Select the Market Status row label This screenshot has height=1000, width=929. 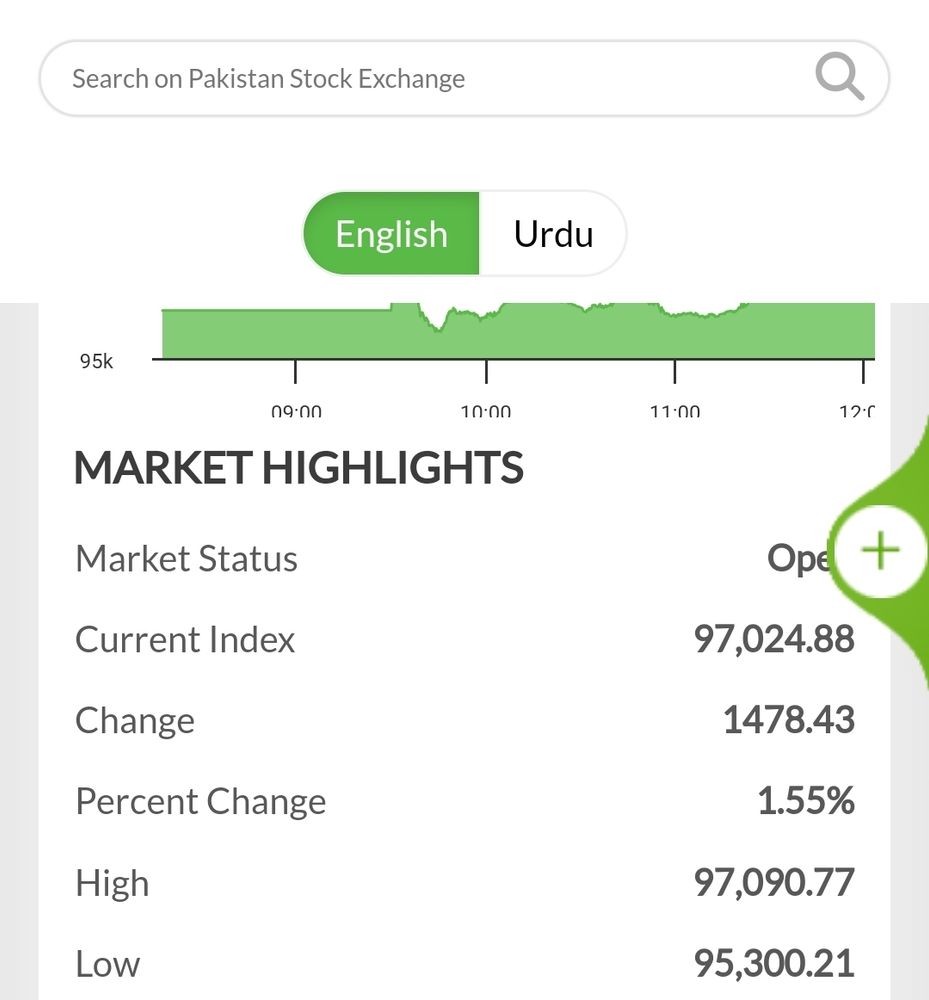186,559
